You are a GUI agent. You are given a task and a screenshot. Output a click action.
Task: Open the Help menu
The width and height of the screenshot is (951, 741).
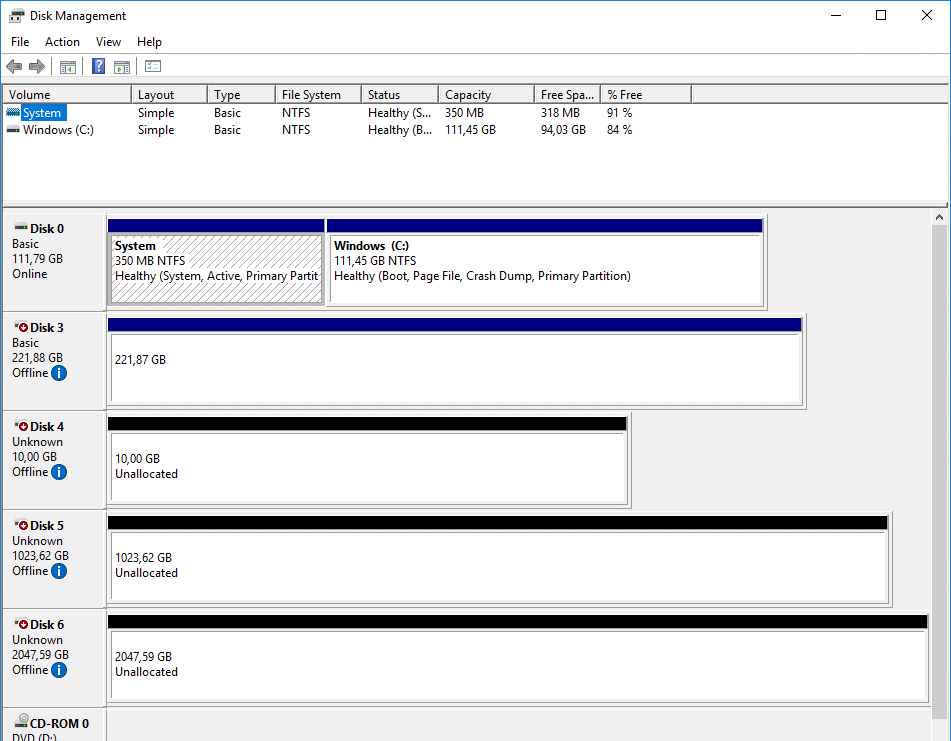click(x=149, y=42)
